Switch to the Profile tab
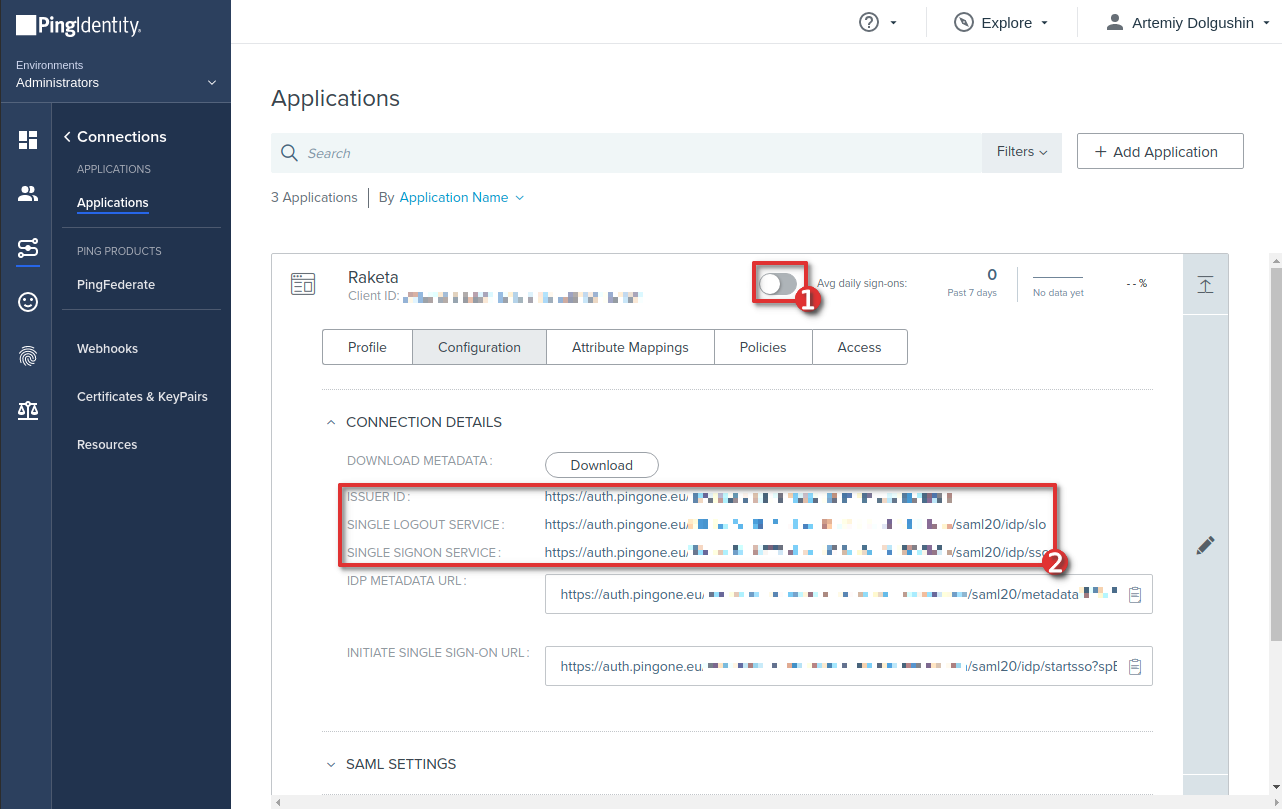 pos(367,347)
